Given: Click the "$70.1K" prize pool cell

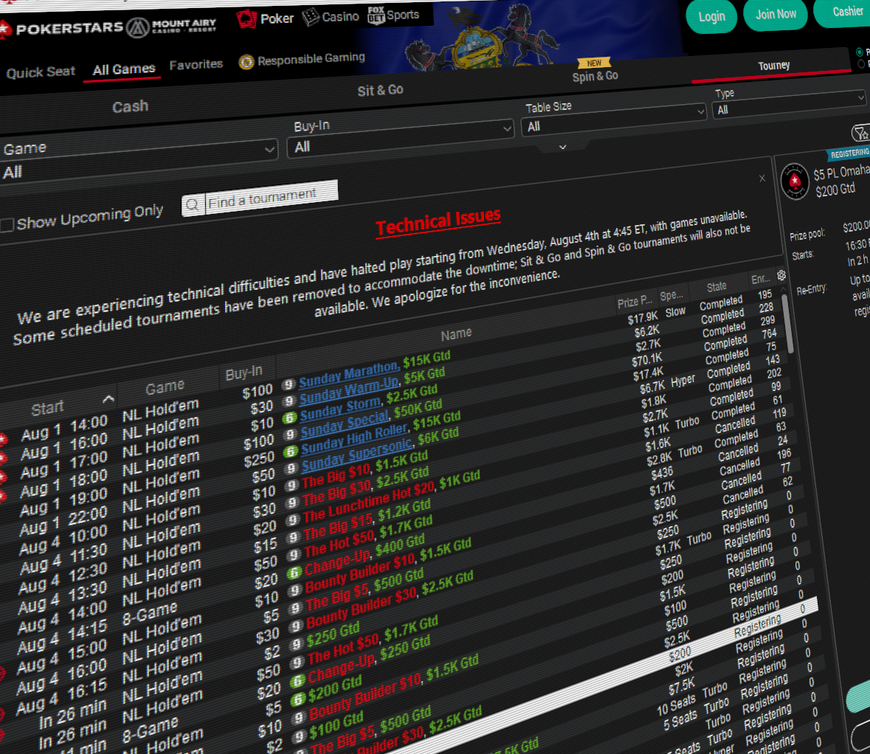Looking at the screenshot, I should (x=647, y=360).
